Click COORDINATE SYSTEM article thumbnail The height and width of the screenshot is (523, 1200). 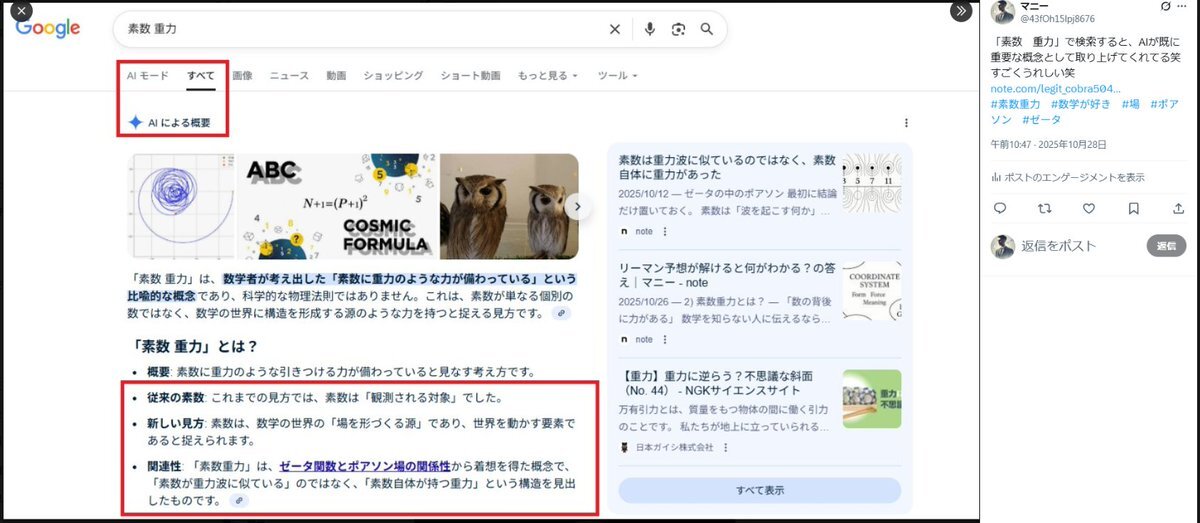(x=872, y=290)
